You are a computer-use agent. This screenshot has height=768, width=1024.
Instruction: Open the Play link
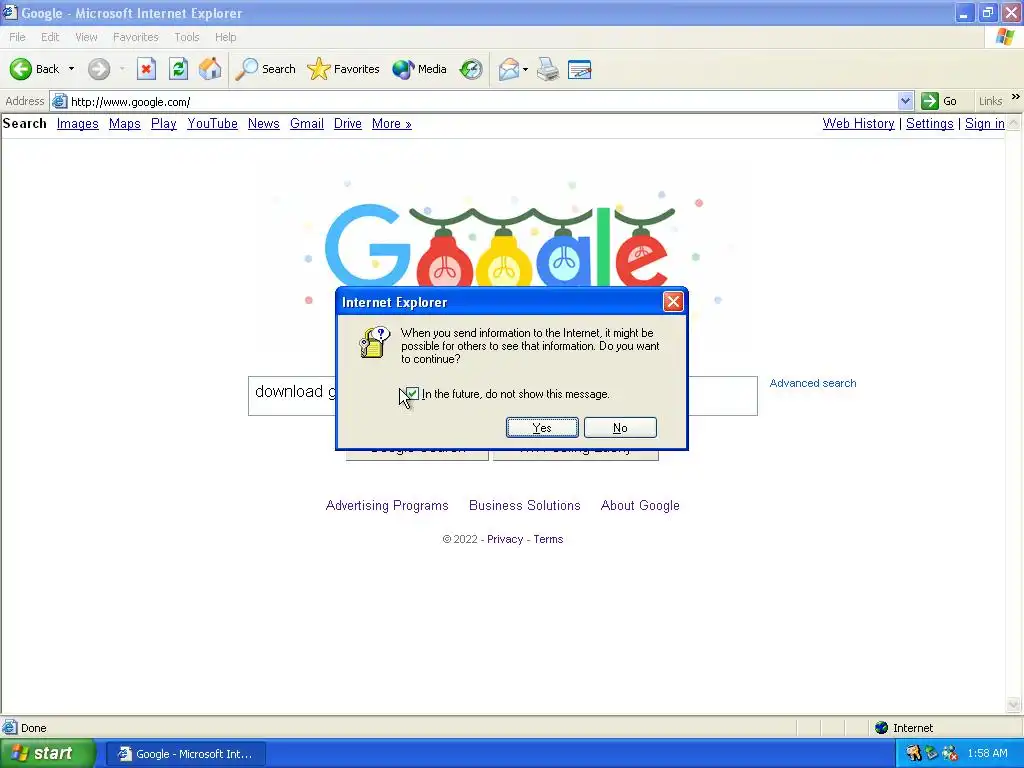164,123
